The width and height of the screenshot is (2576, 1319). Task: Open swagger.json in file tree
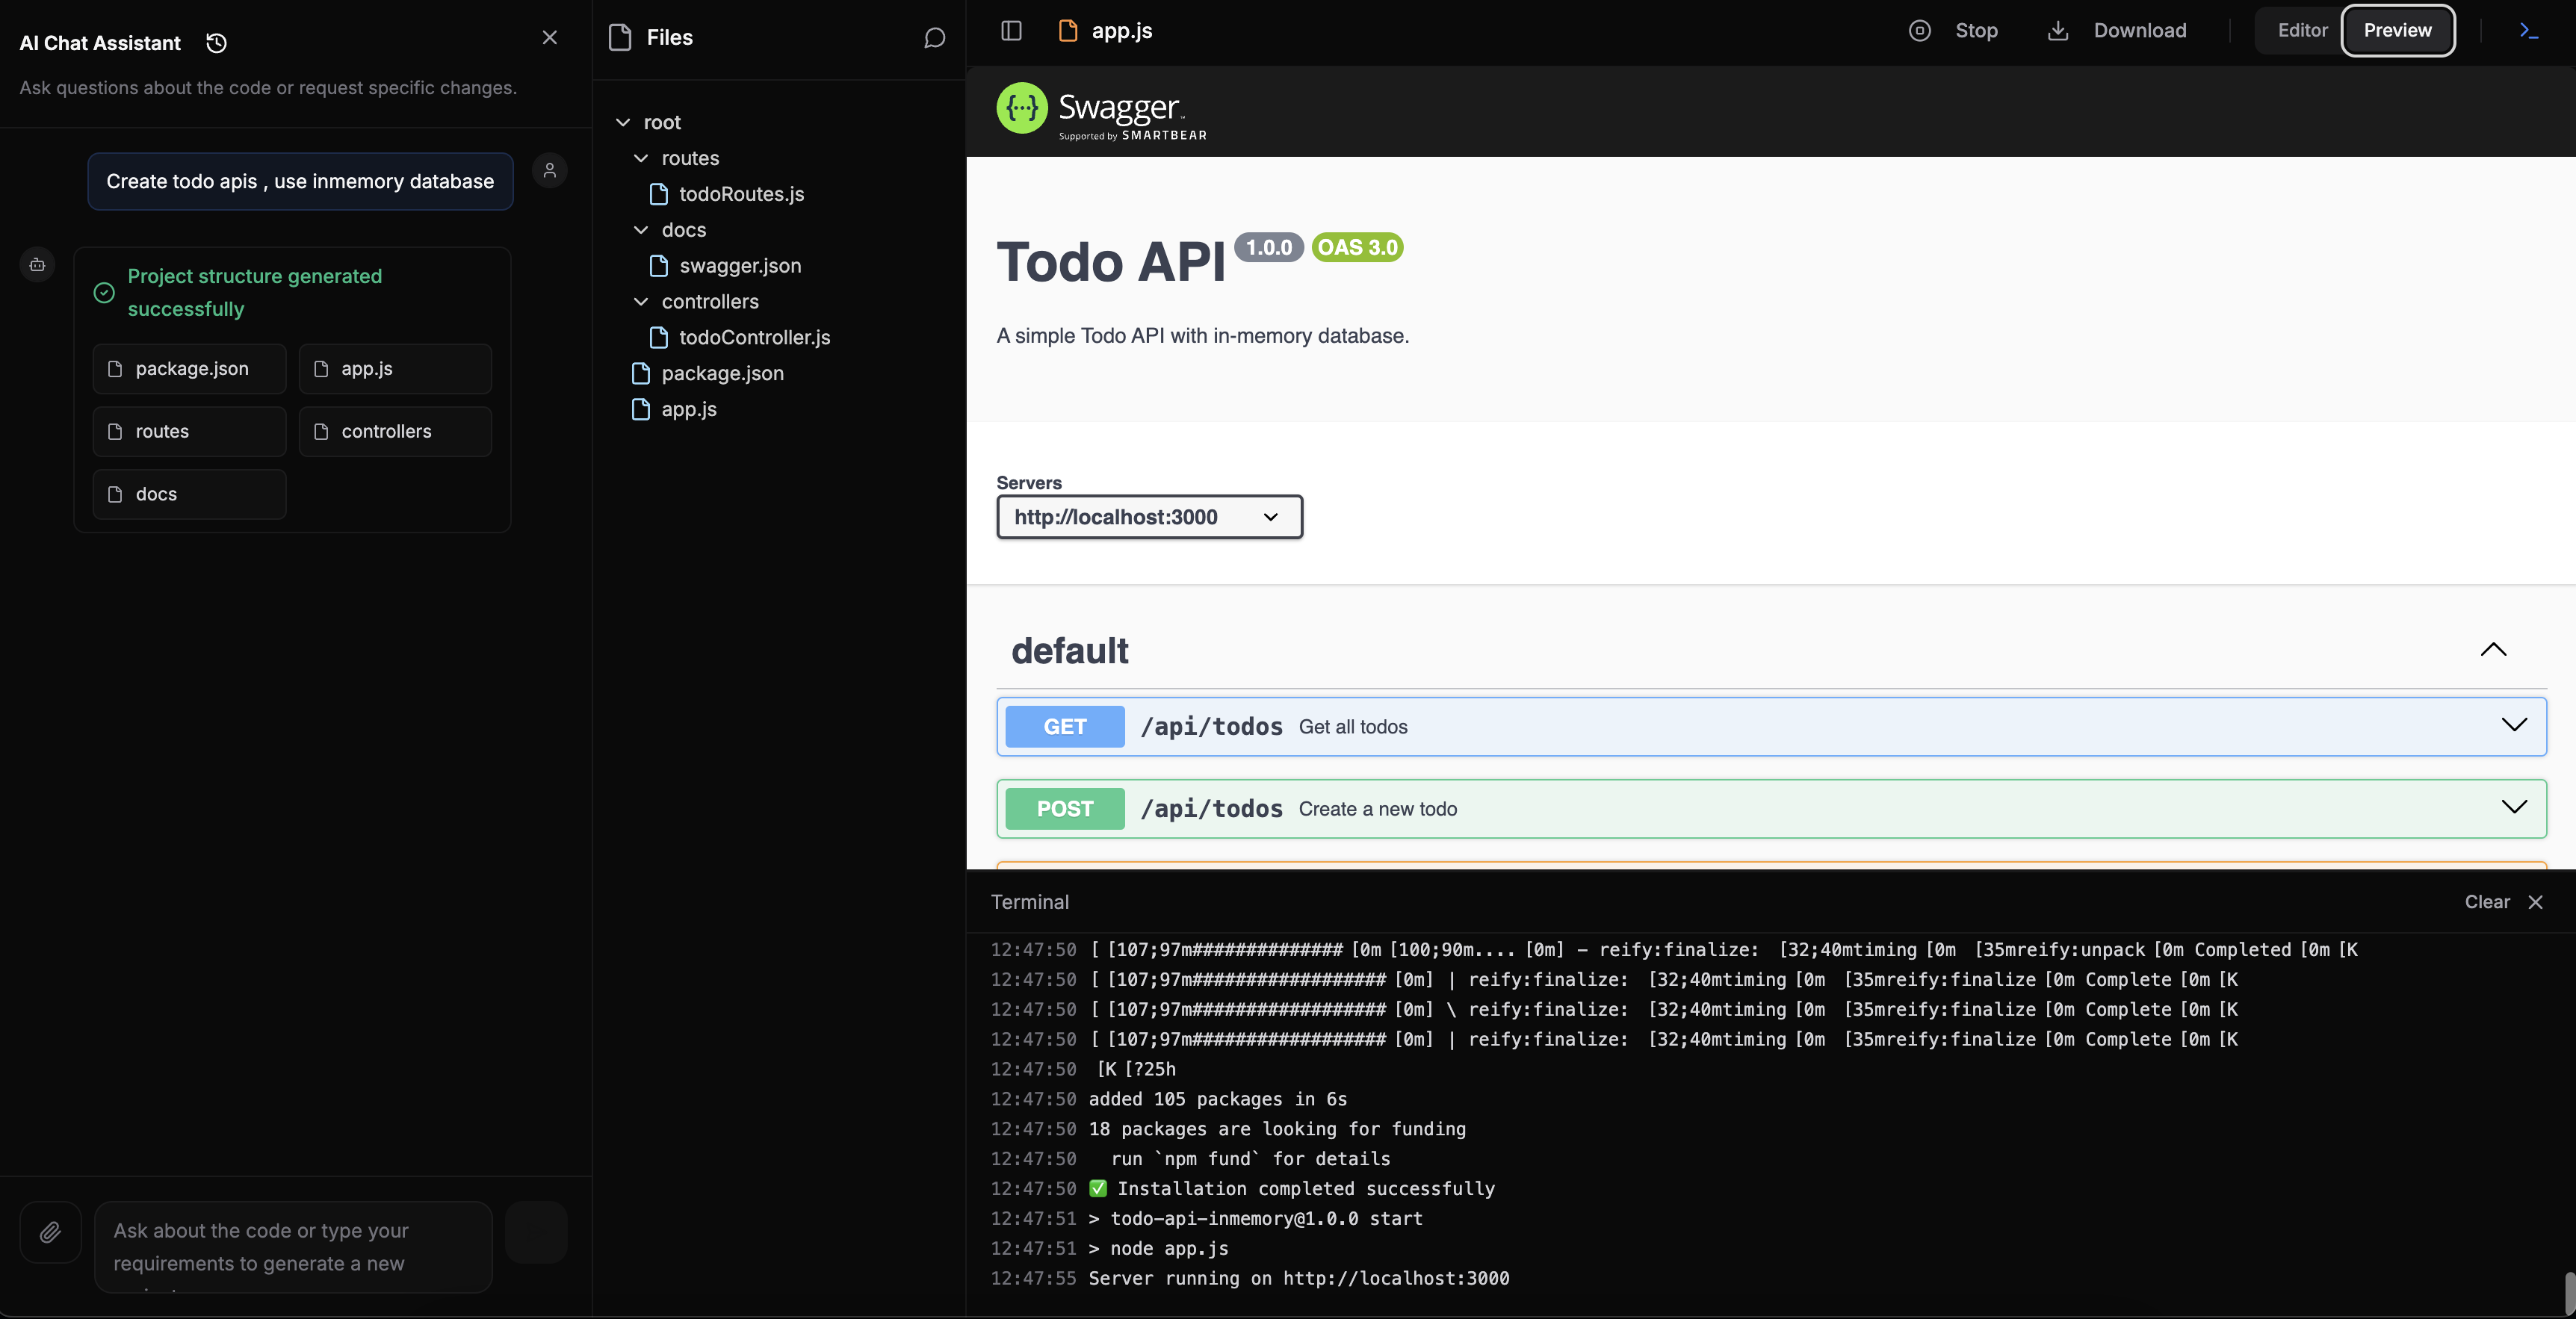coord(740,266)
